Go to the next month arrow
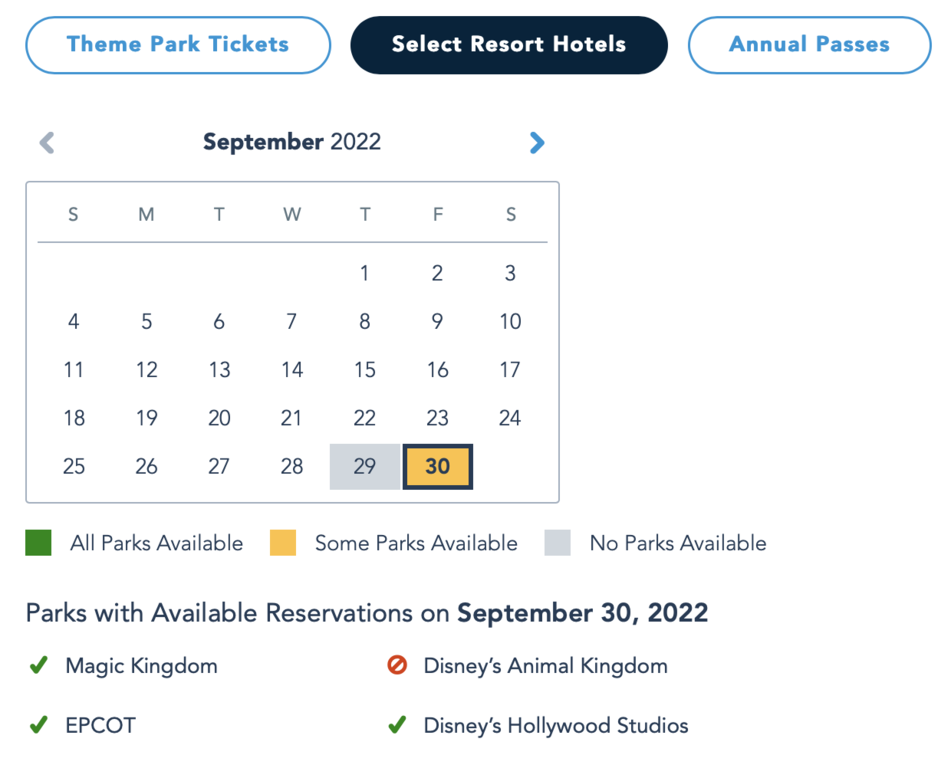Image resolution: width=951 pixels, height=768 pixels. click(537, 143)
